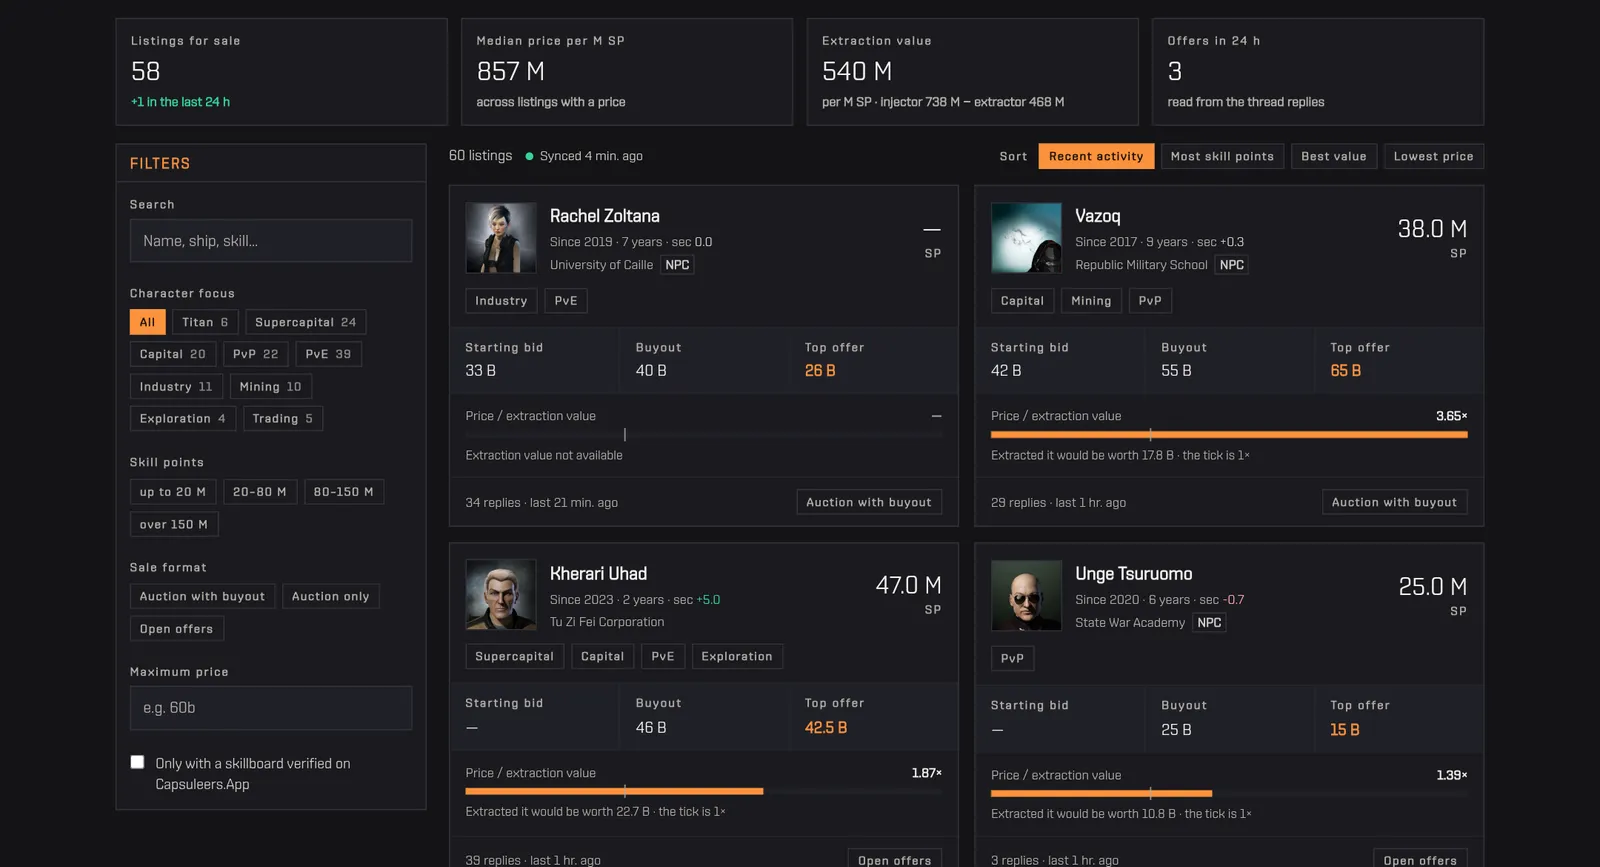Screen dimensions: 1600x867
Task: Choose the up to 20 M skill range
Action: pos(173,492)
